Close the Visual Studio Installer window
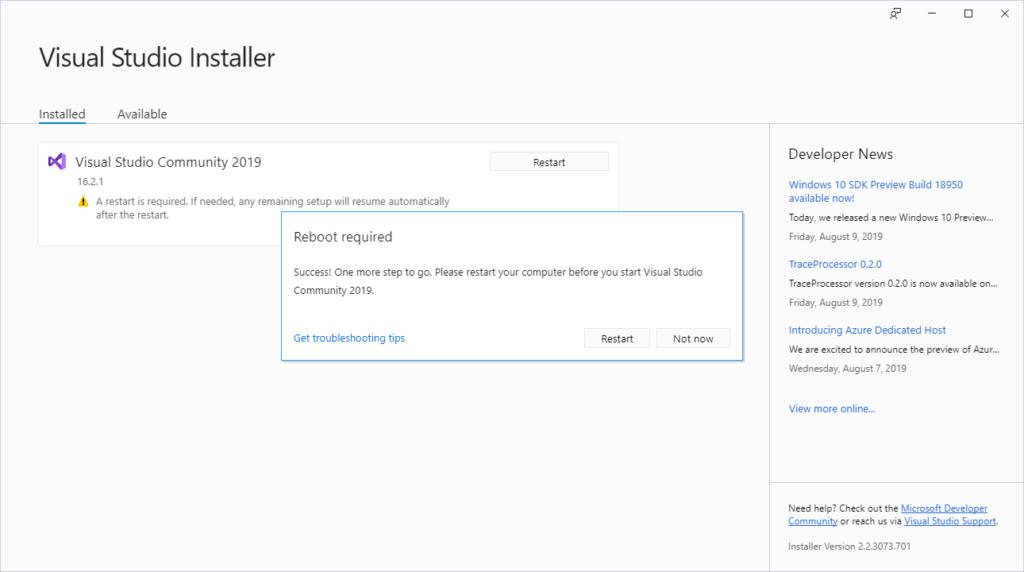The height and width of the screenshot is (572, 1024). 1005,14
